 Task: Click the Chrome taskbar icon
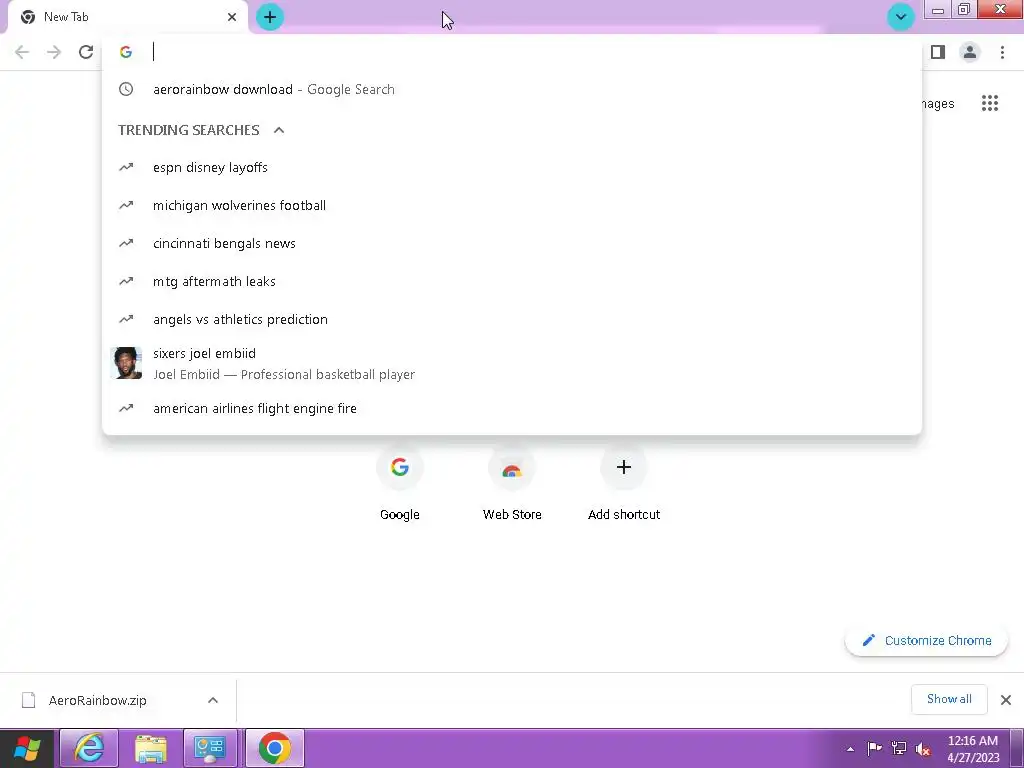point(274,748)
